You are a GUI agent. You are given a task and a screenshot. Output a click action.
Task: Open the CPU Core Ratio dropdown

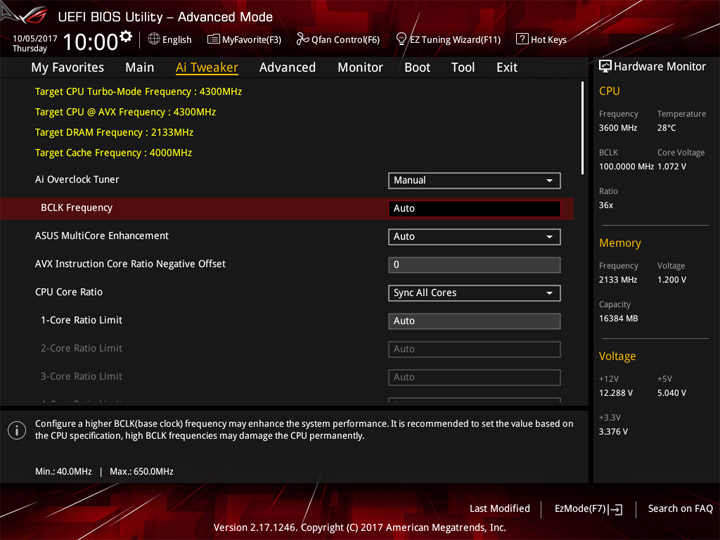point(474,293)
